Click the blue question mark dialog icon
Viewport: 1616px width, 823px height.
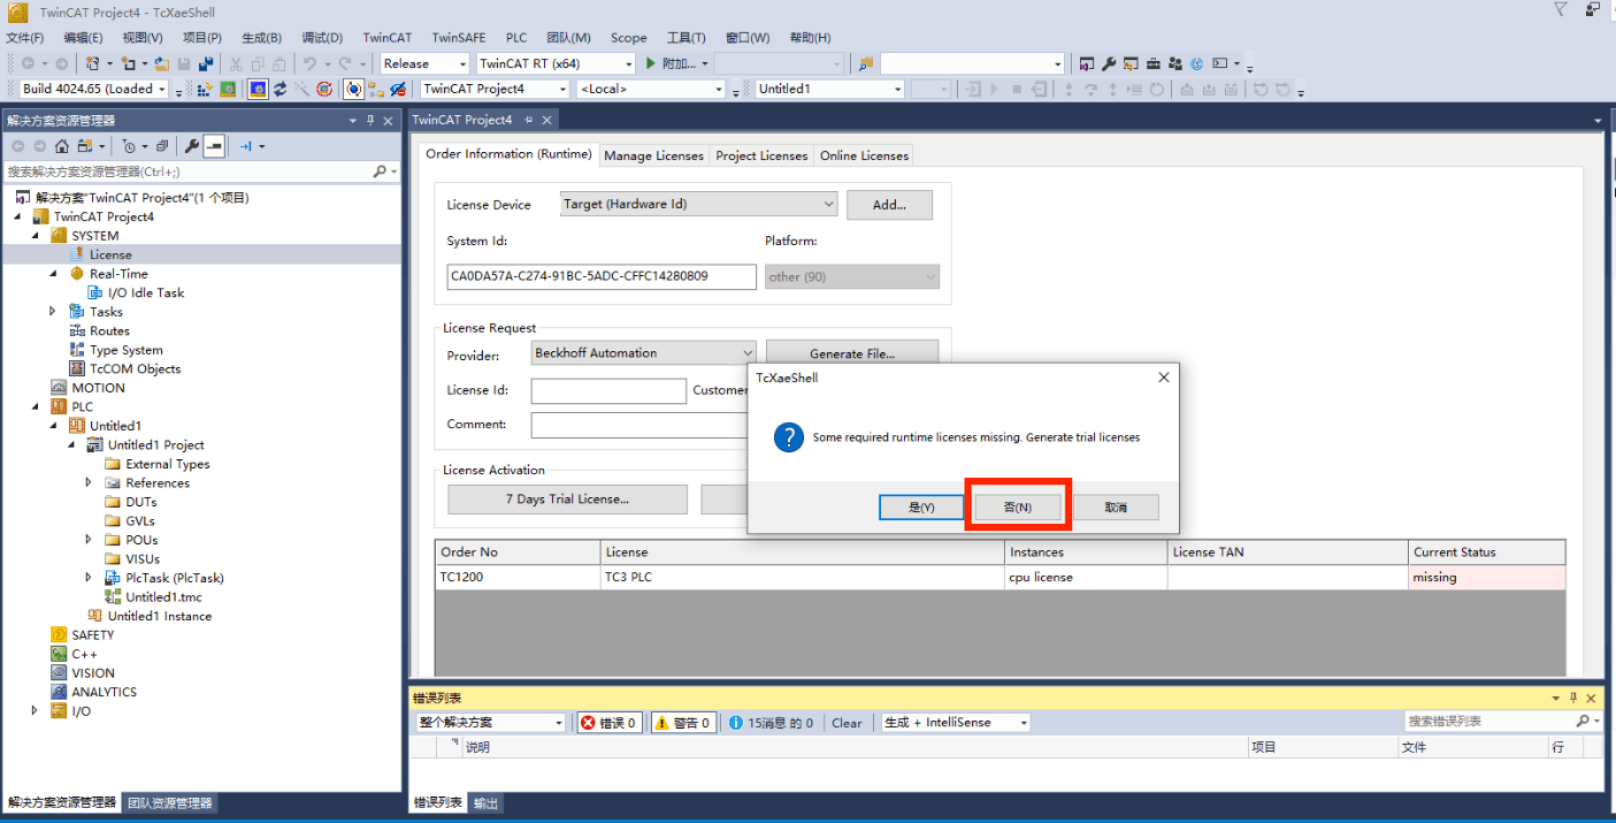(788, 438)
